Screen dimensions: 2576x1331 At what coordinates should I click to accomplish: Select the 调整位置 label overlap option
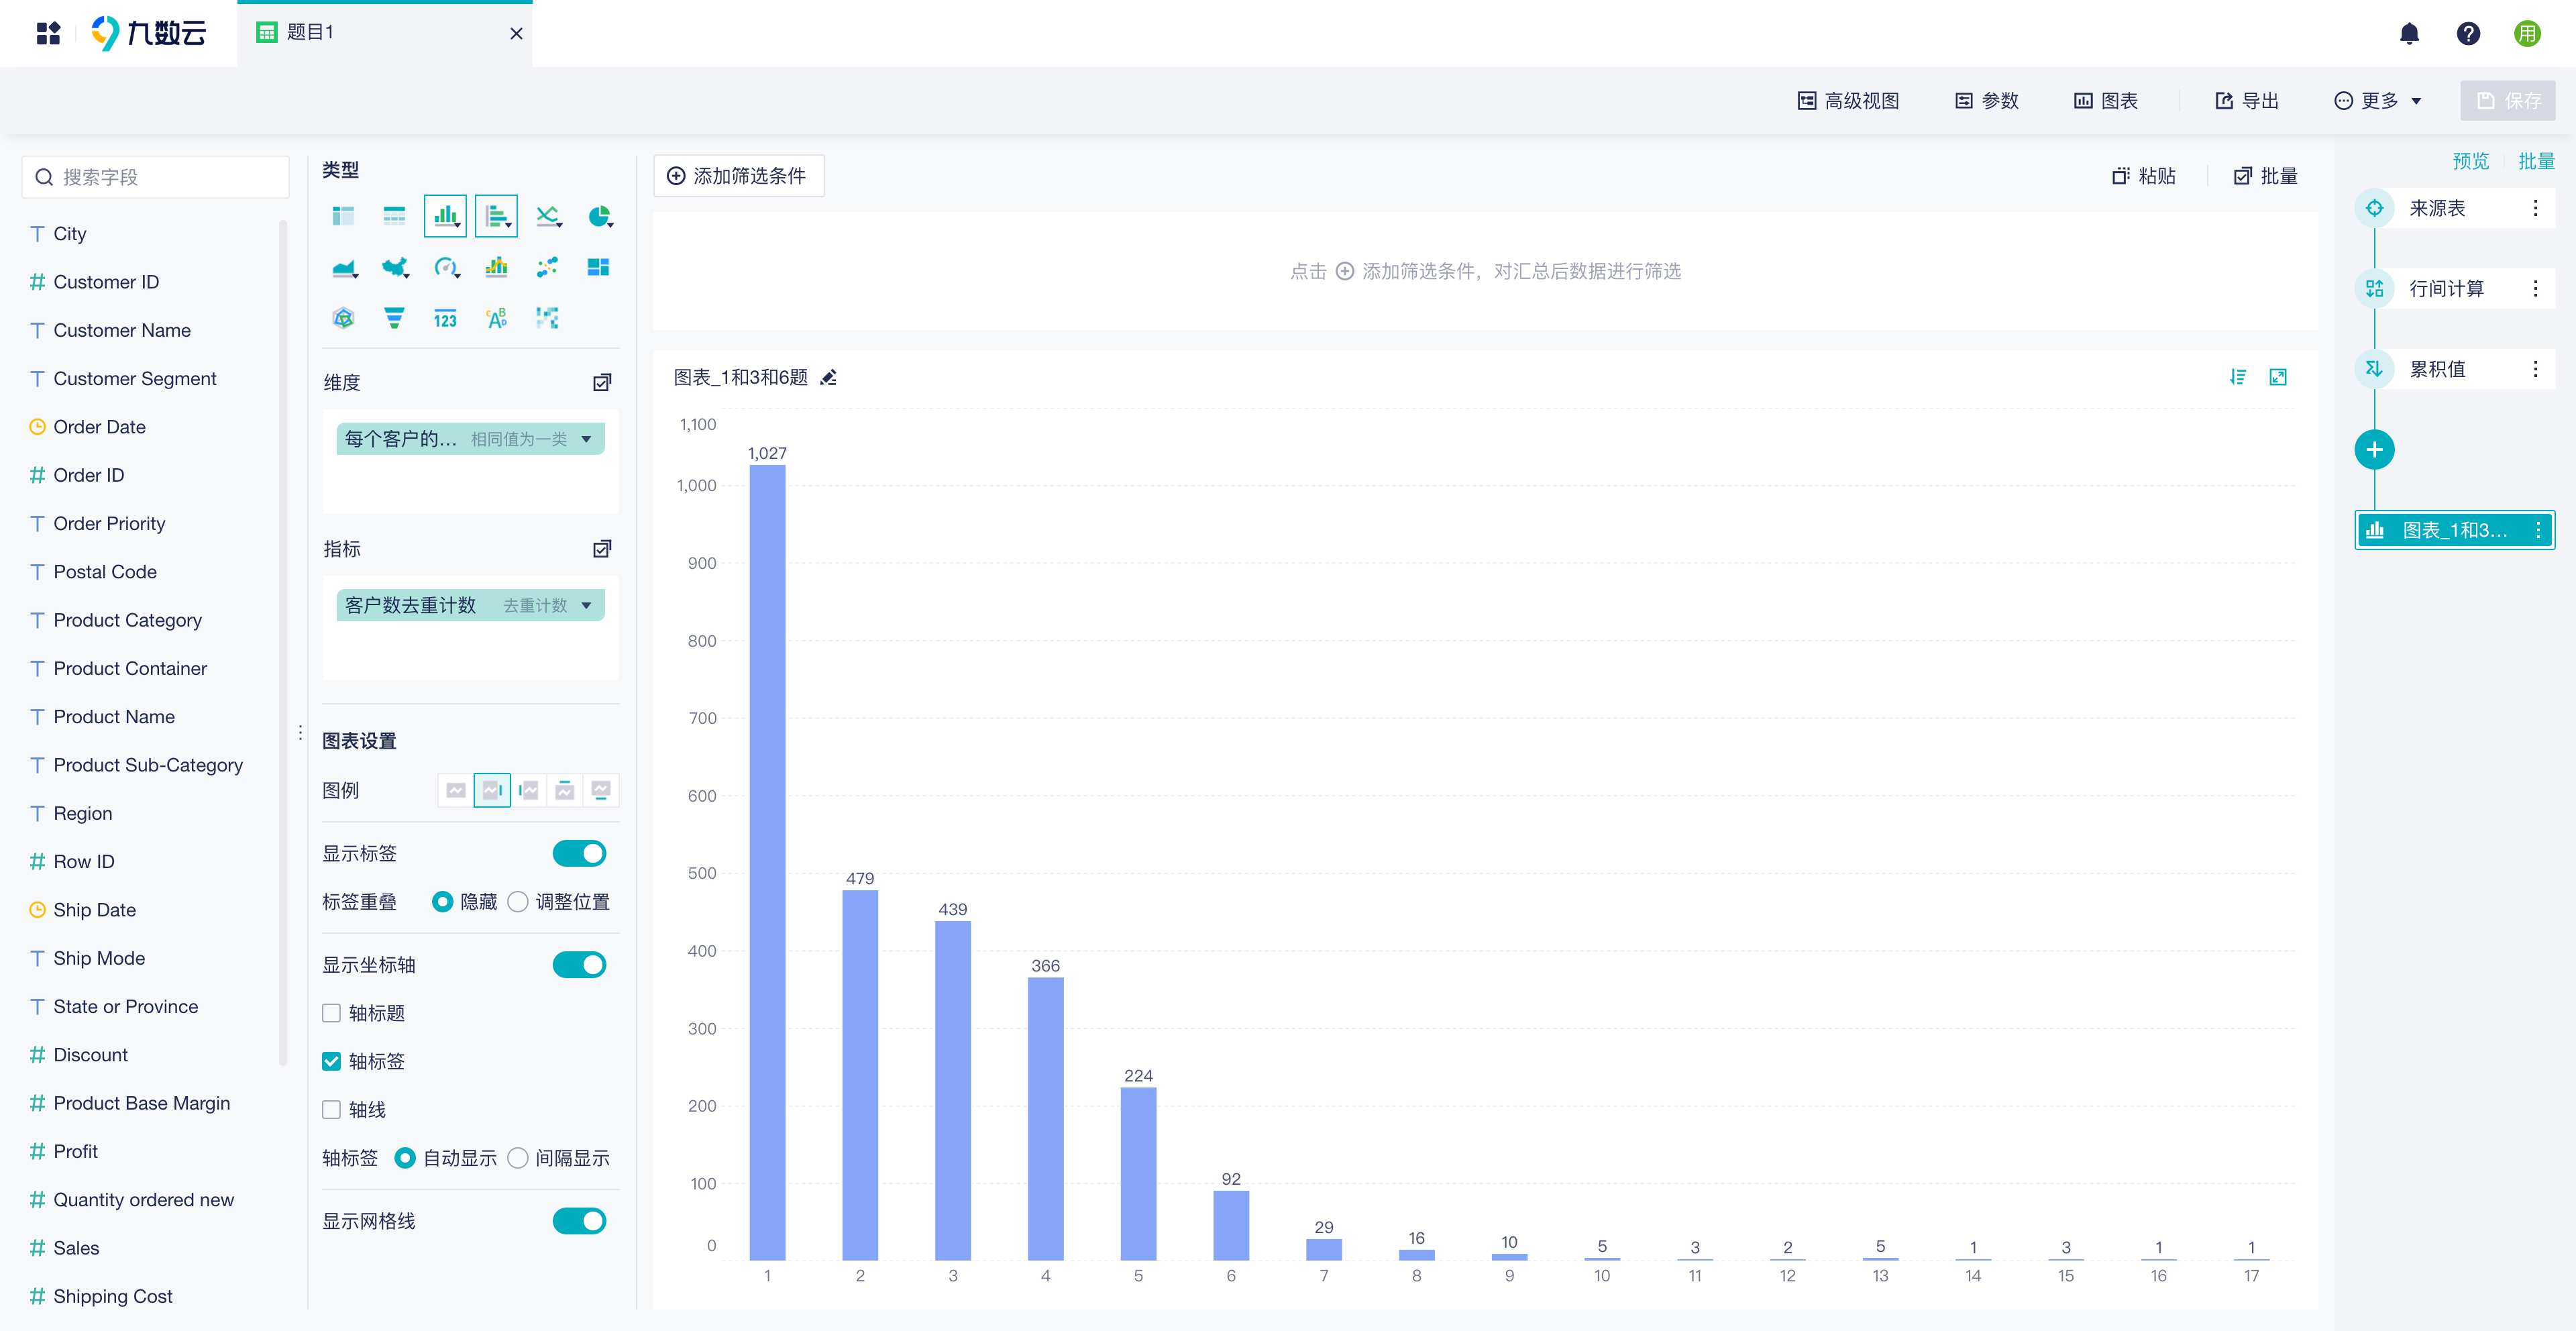coord(518,902)
